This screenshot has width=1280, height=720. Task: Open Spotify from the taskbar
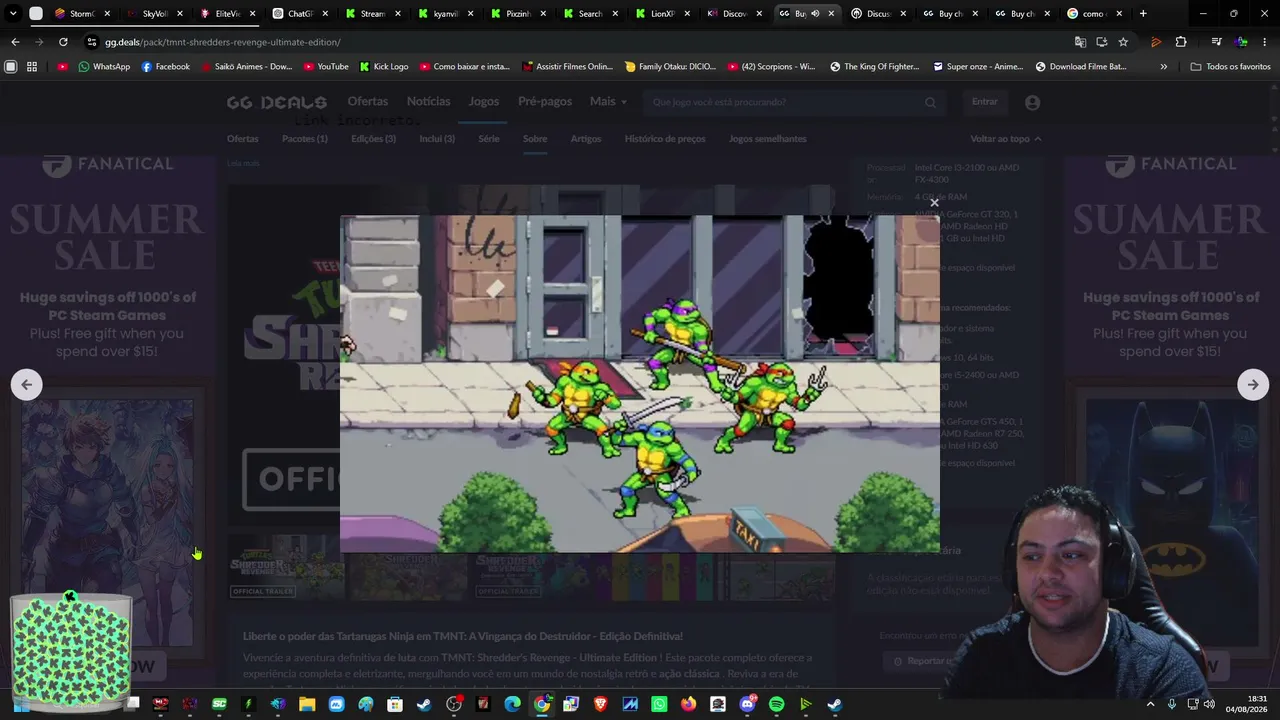pos(777,704)
